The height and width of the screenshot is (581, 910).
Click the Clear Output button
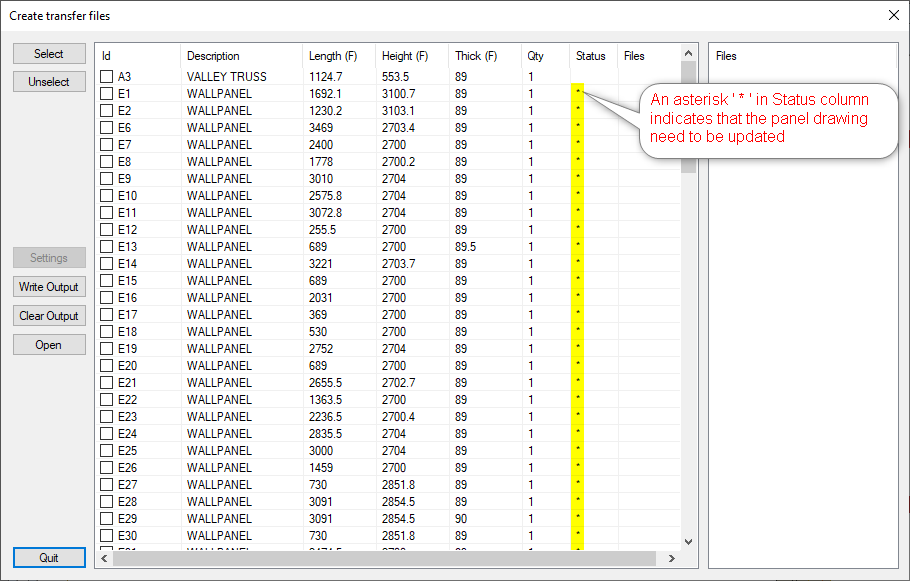tap(49, 316)
